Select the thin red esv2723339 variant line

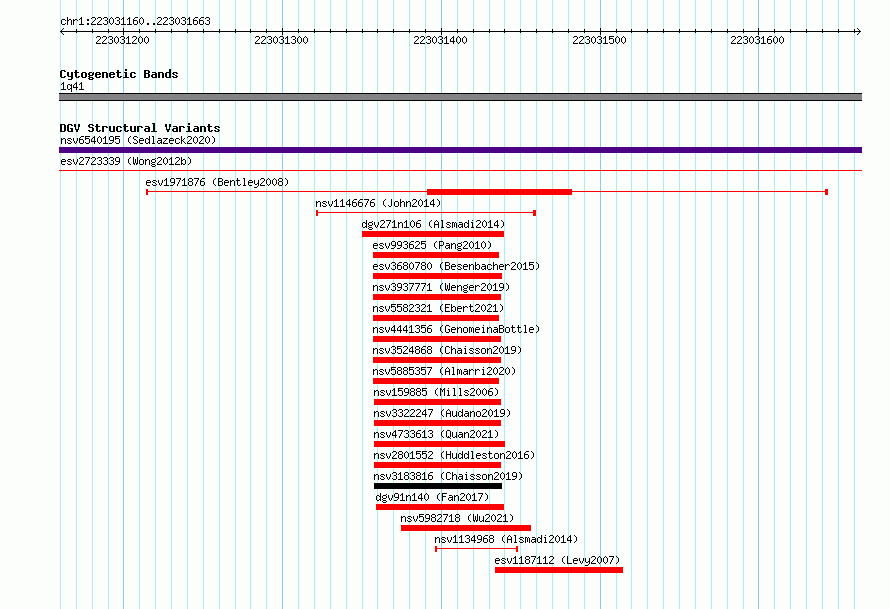(460, 170)
